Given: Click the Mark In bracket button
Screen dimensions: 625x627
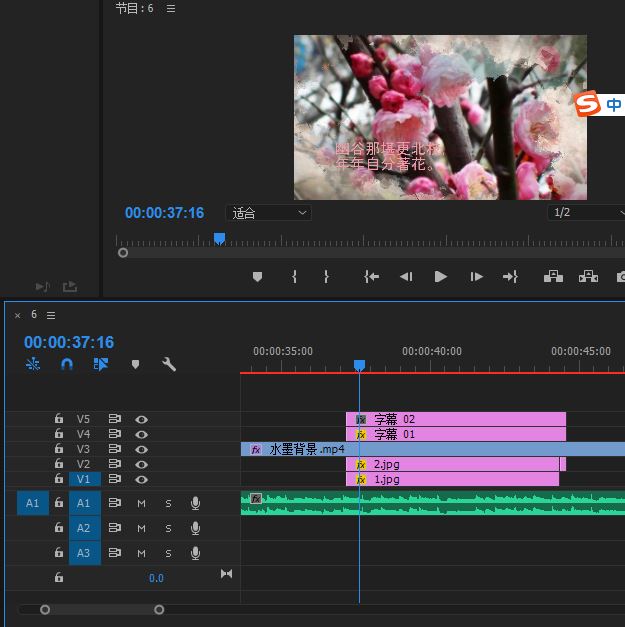Looking at the screenshot, I should coord(294,277).
